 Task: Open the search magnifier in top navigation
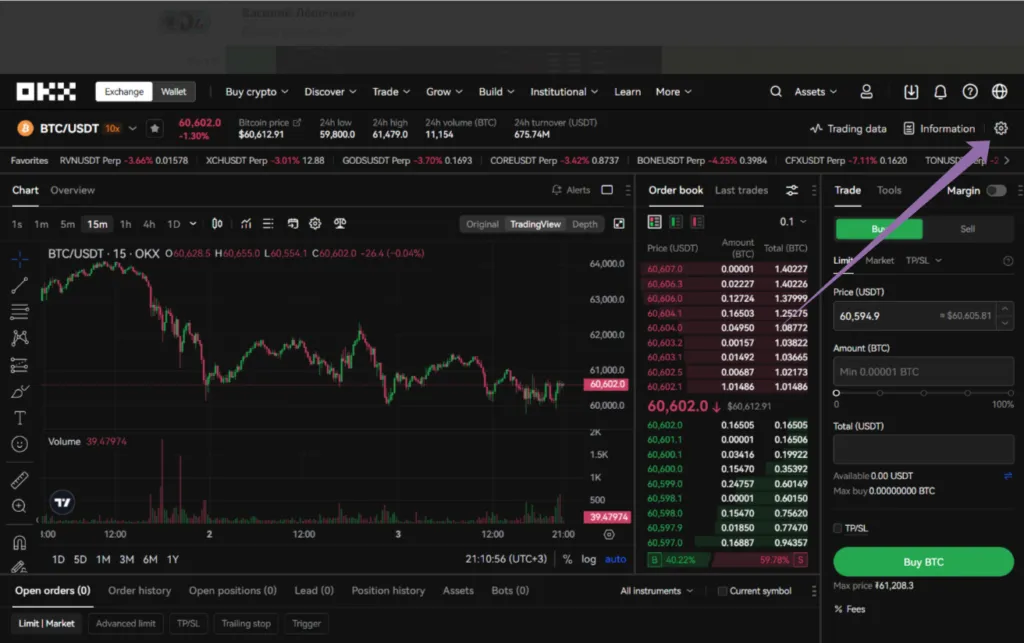point(776,92)
